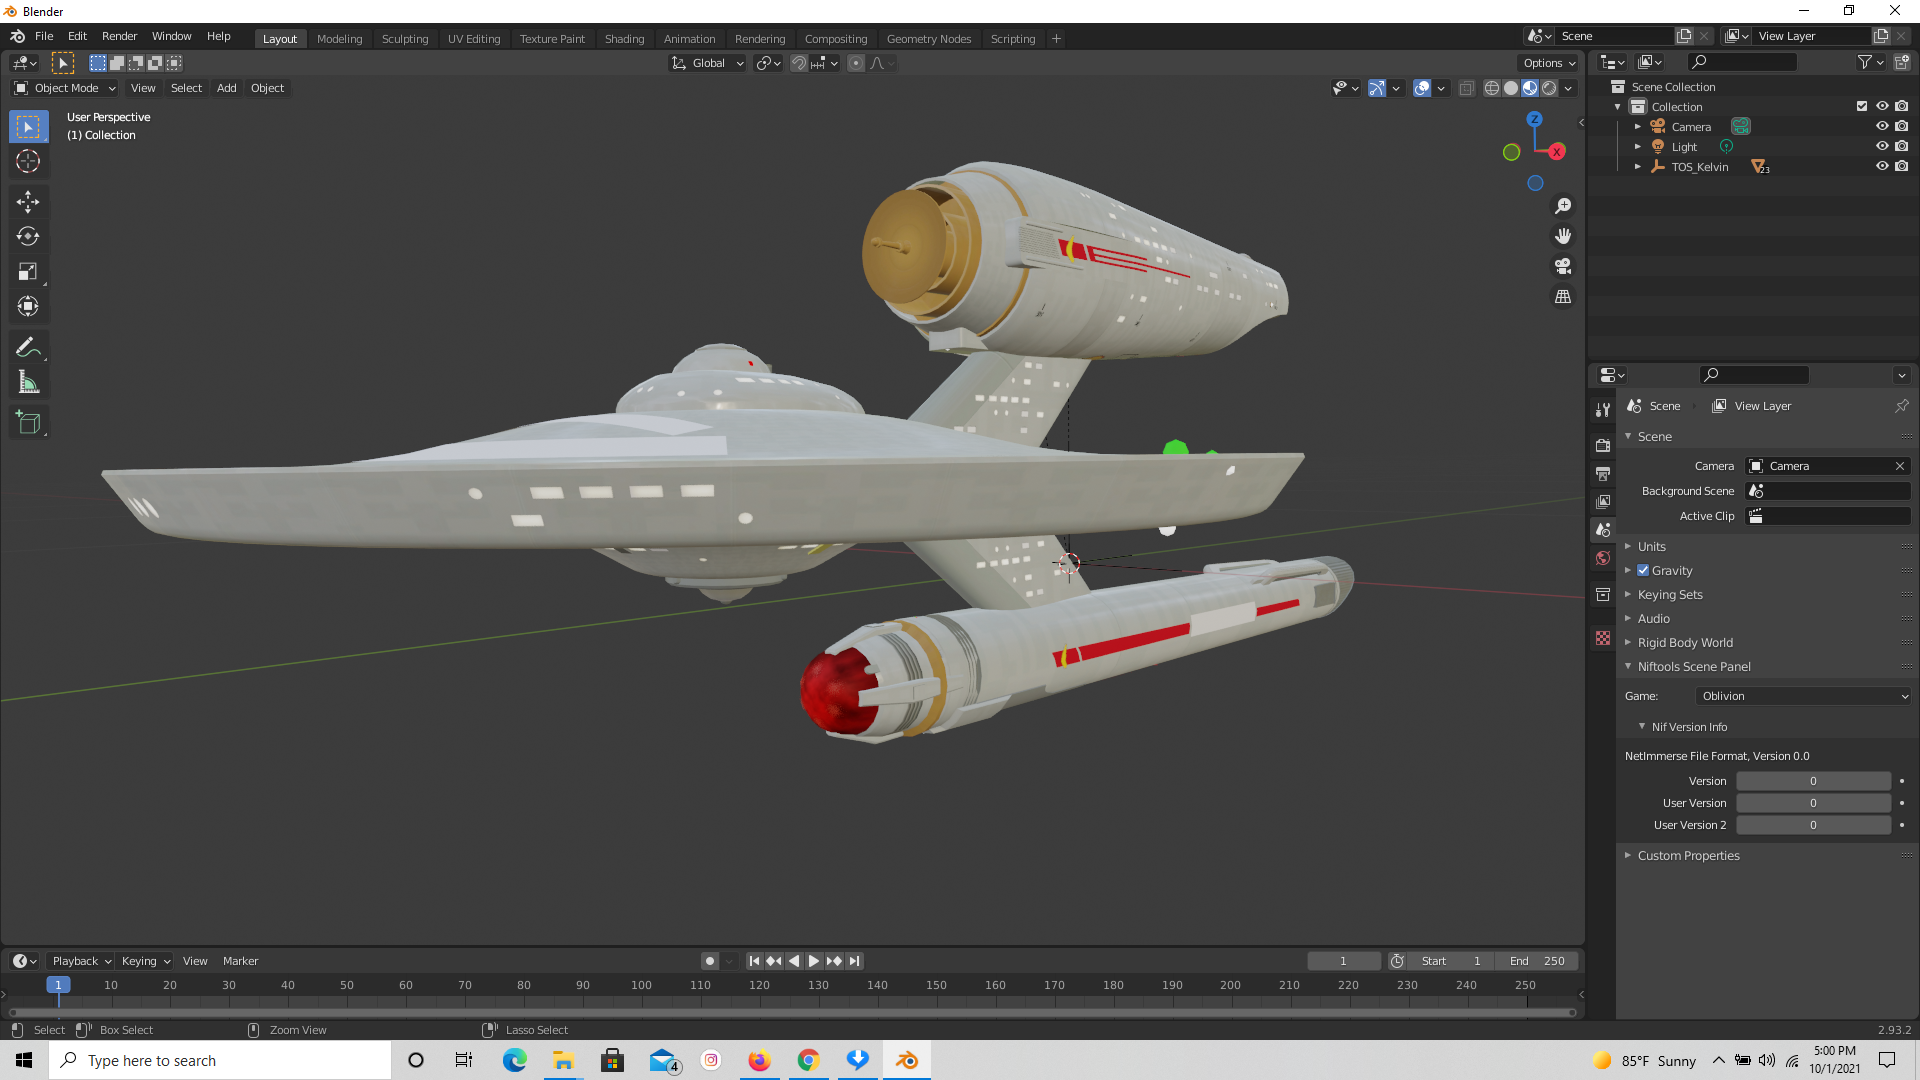The image size is (1920, 1080).
Task: Click the End frame 250 field
Action: pos(1537,961)
